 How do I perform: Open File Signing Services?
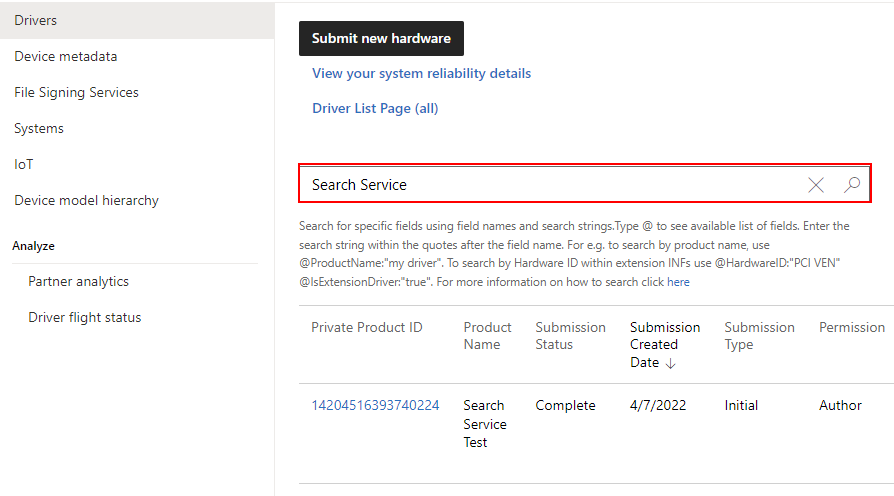pos(76,92)
